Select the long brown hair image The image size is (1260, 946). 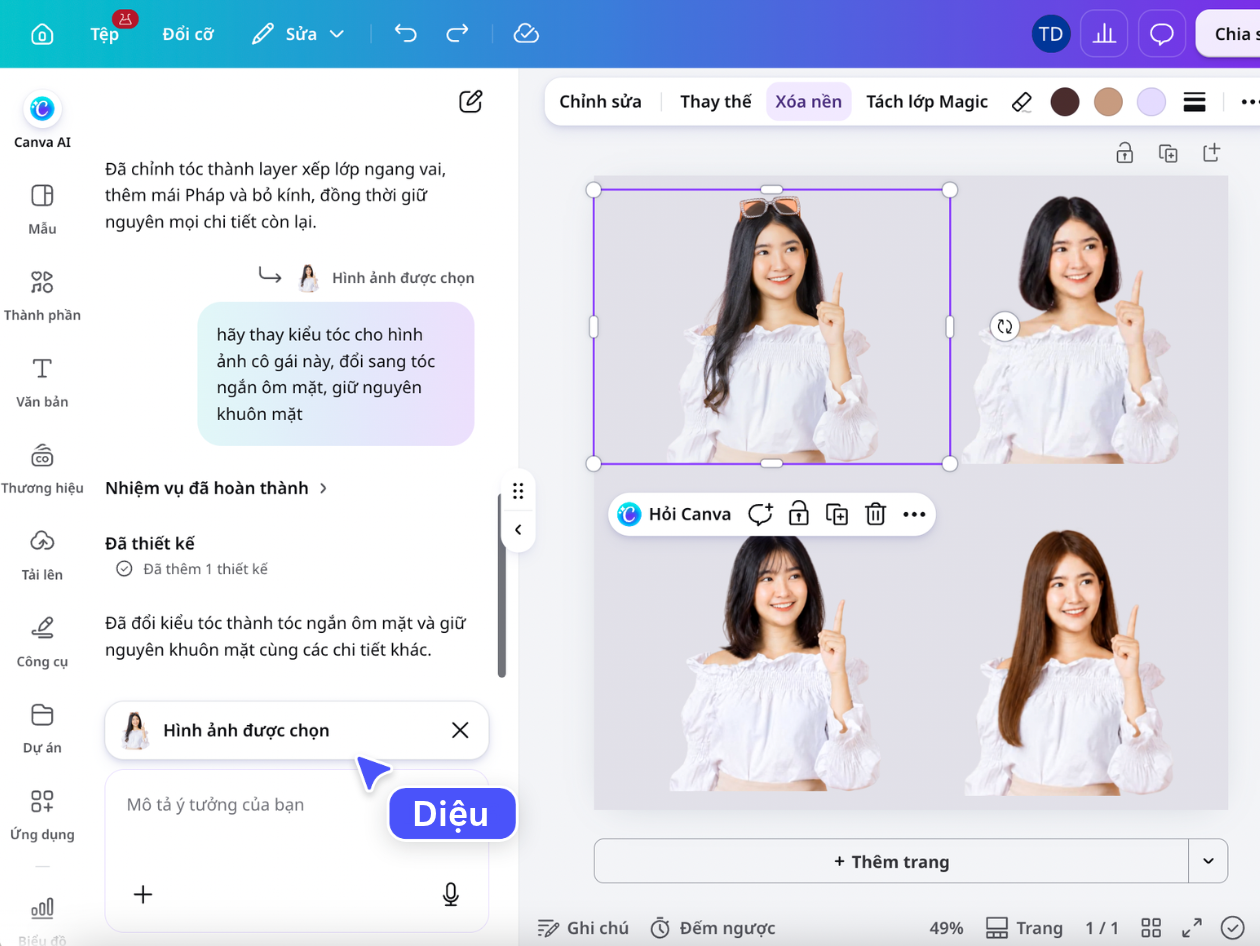[x=1070, y=662]
